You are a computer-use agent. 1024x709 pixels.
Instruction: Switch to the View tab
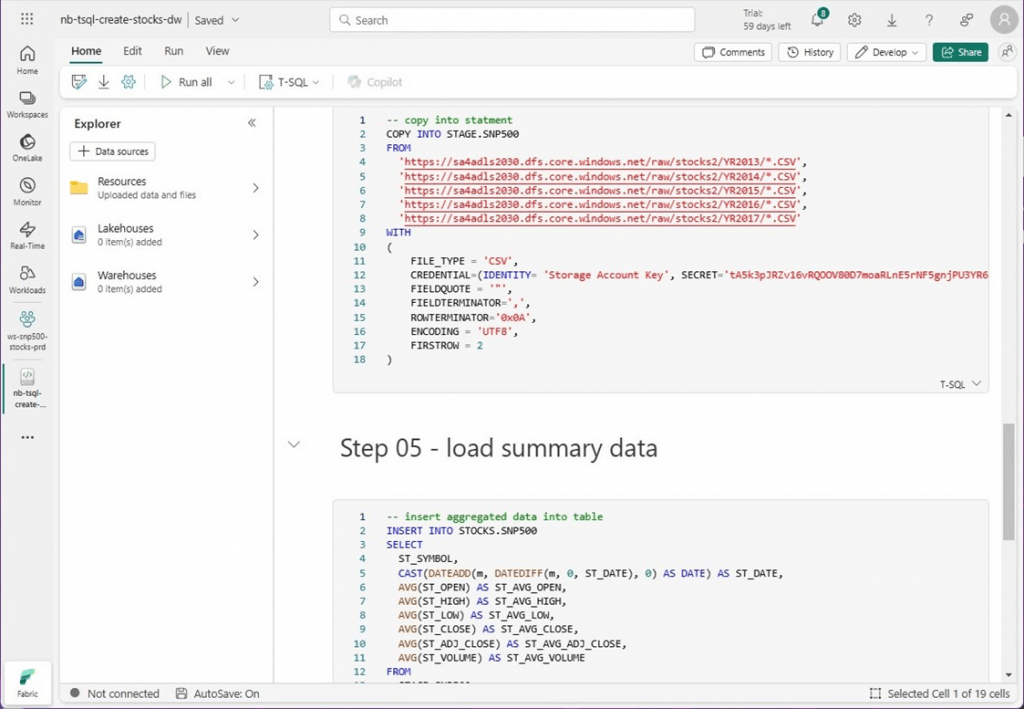pos(217,51)
